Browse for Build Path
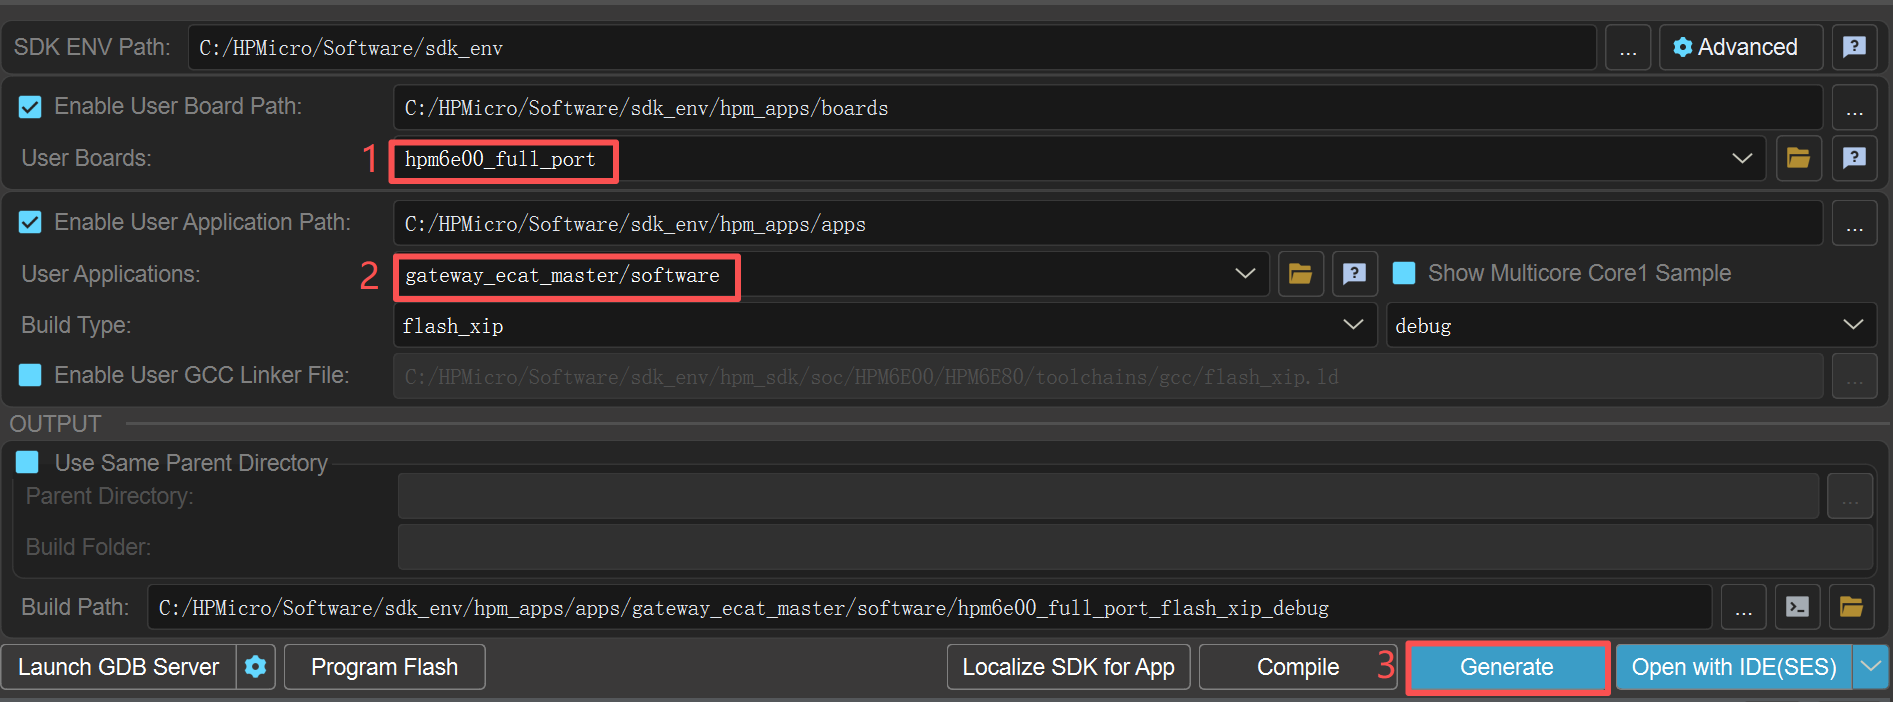The image size is (1893, 702). coord(1743,607)
